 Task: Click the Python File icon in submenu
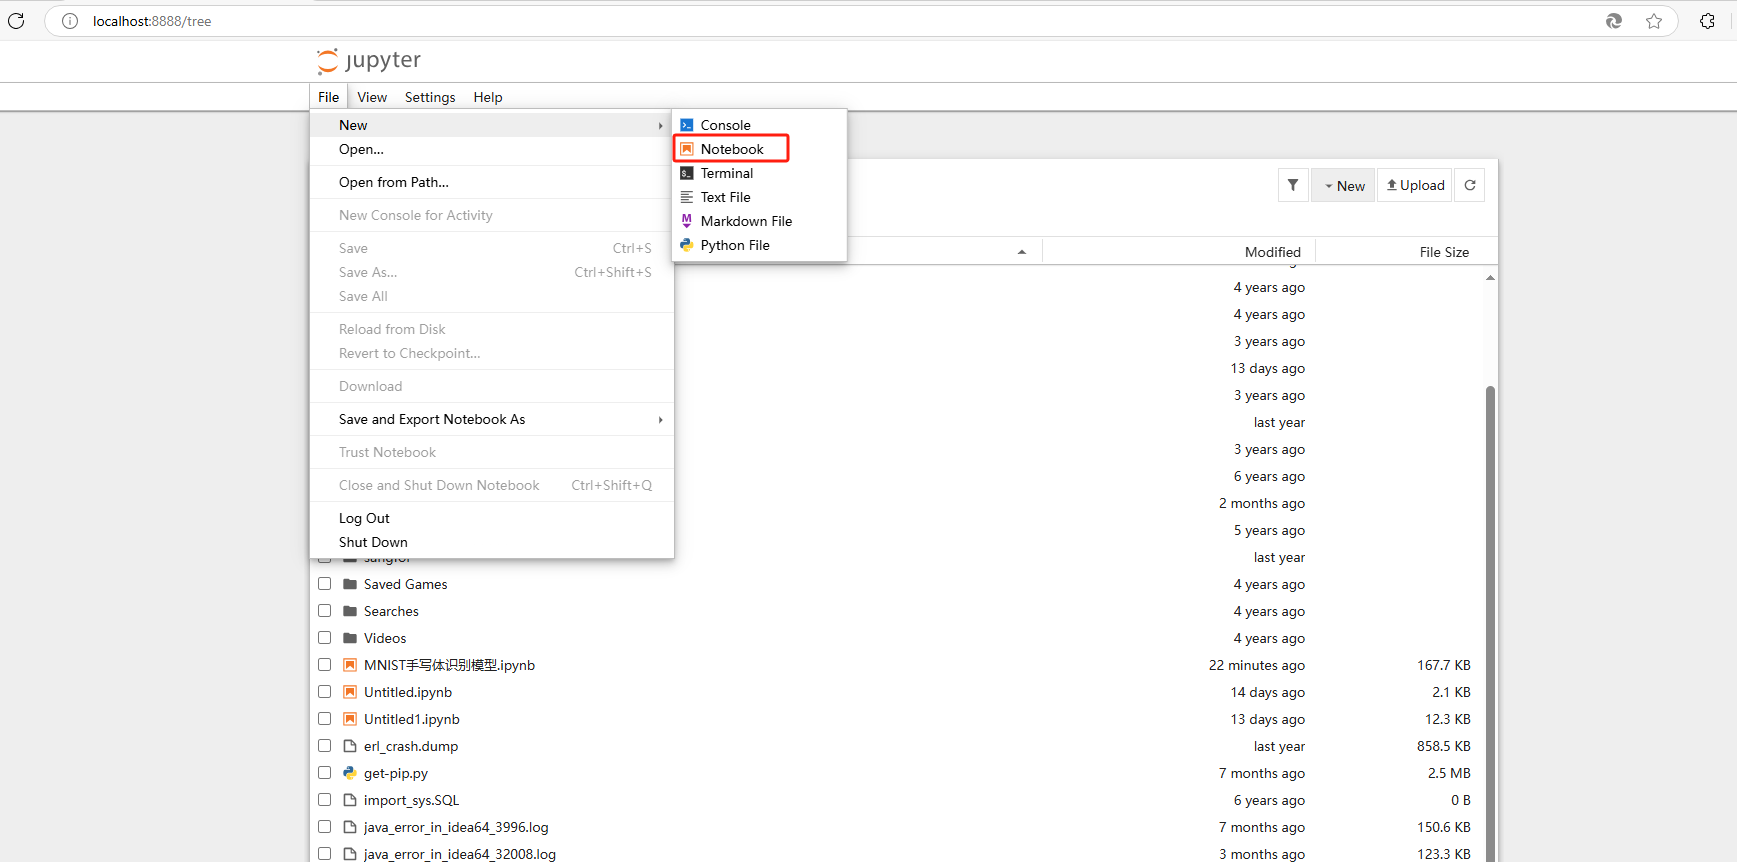(687, 245)
